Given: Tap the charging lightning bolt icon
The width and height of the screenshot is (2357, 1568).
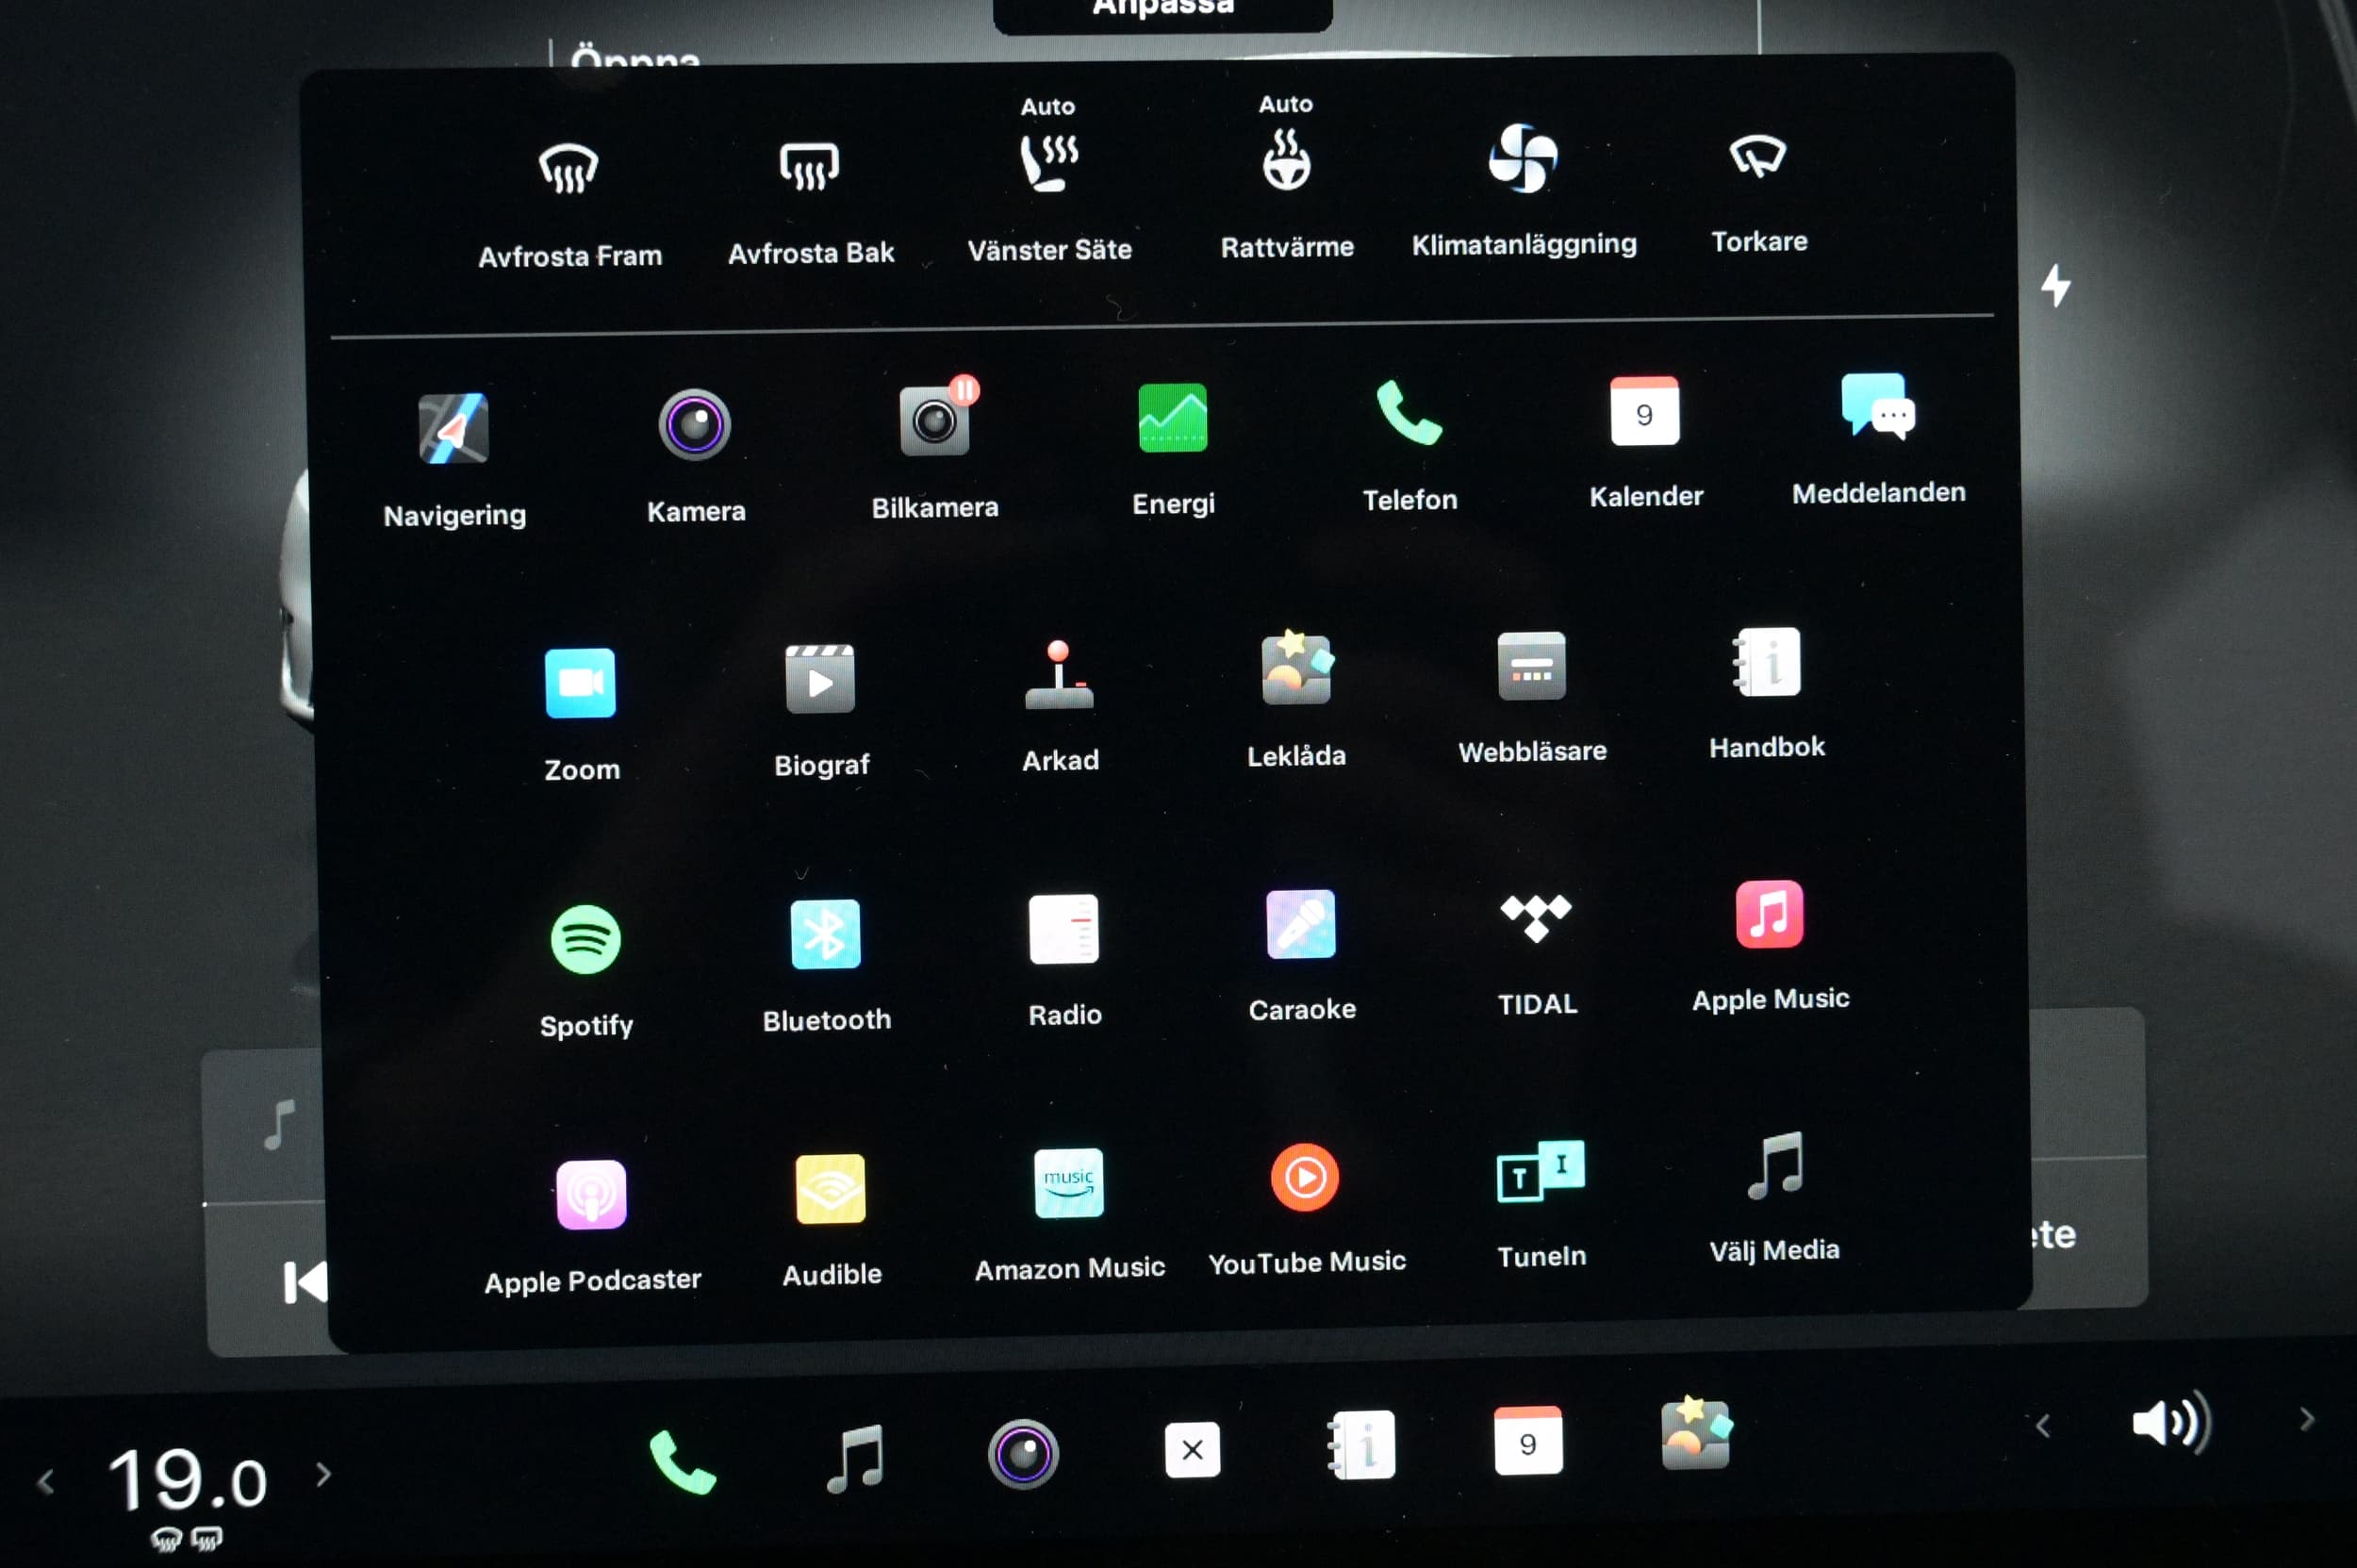Looking at the screenshot, I should click(x=2055, y=285).
